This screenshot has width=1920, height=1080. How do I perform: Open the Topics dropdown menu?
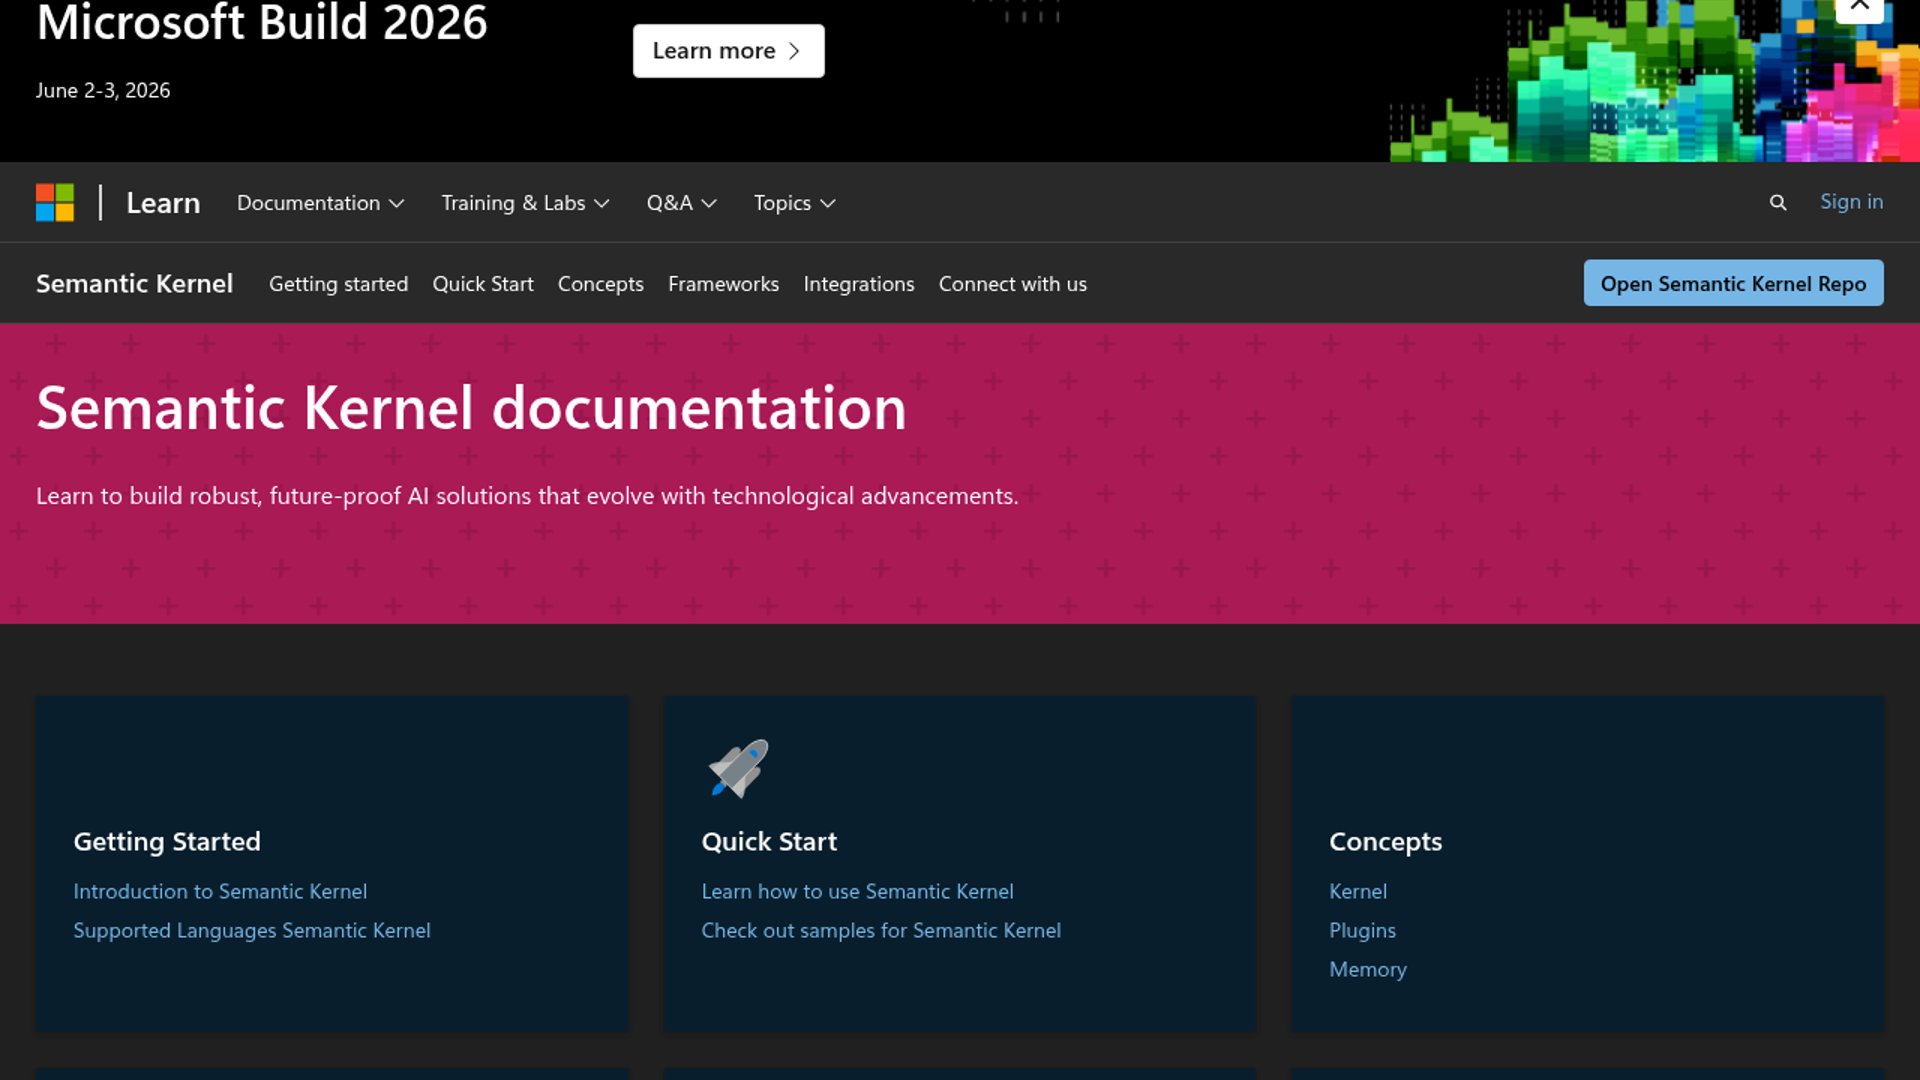[x=794, y=203]
